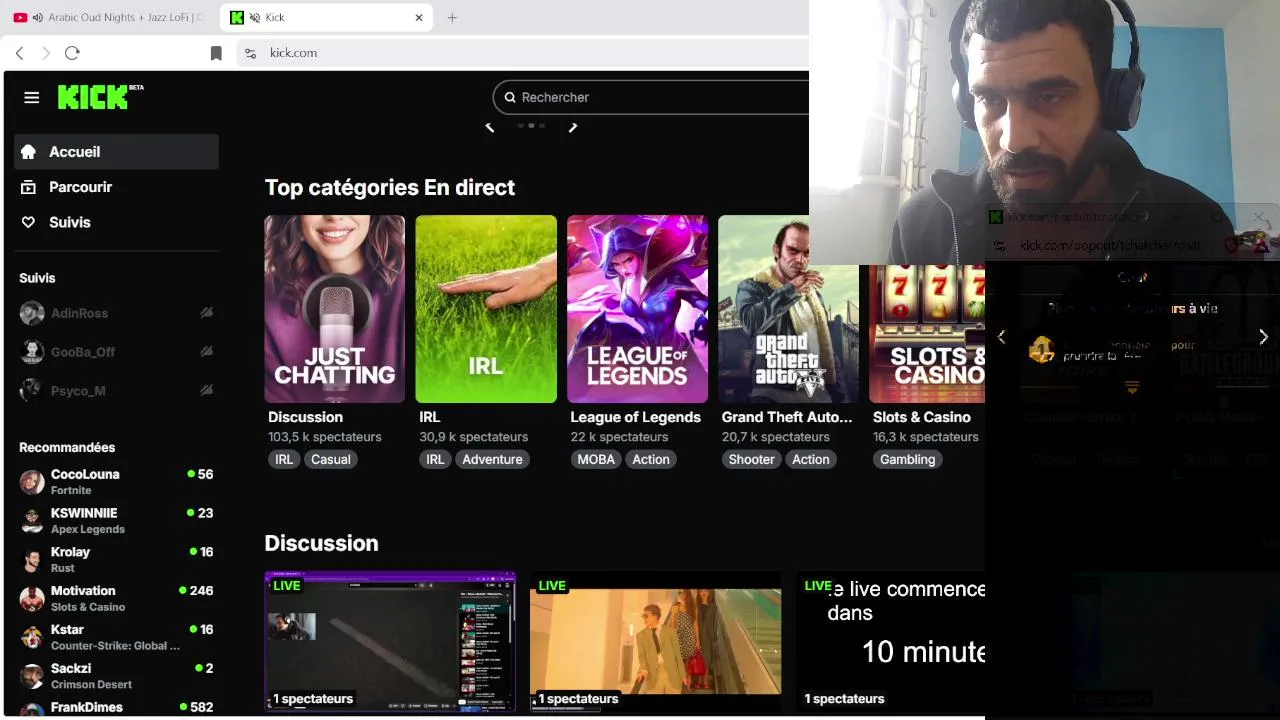1280x720 pixels.
Task: Open CocoLouna recommended channel
Action: click(x=116, y=482)
